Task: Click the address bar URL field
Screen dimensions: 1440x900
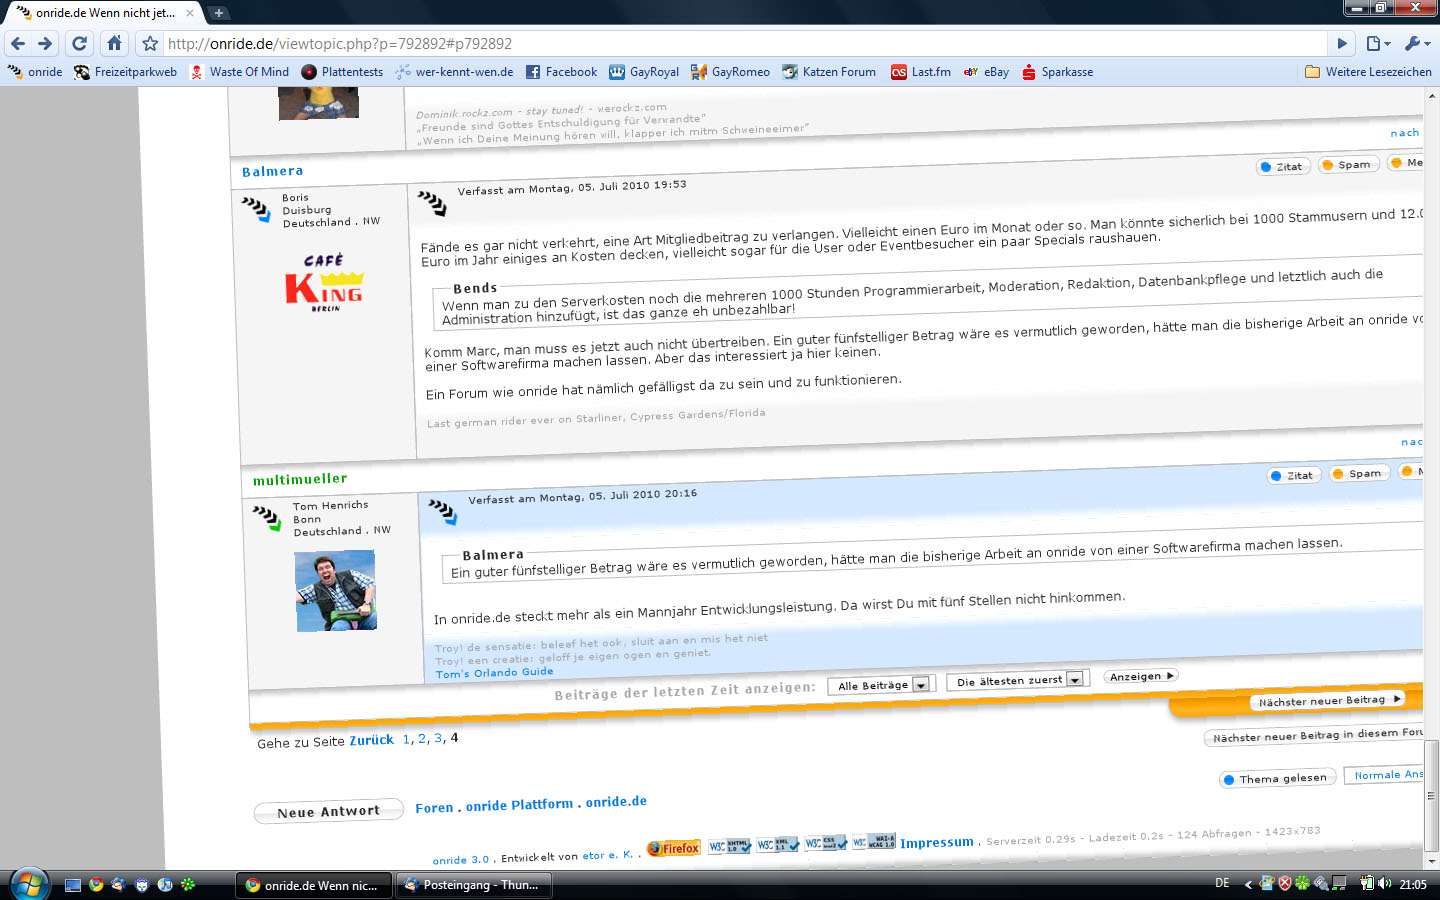Action: [x=740, y=43]
